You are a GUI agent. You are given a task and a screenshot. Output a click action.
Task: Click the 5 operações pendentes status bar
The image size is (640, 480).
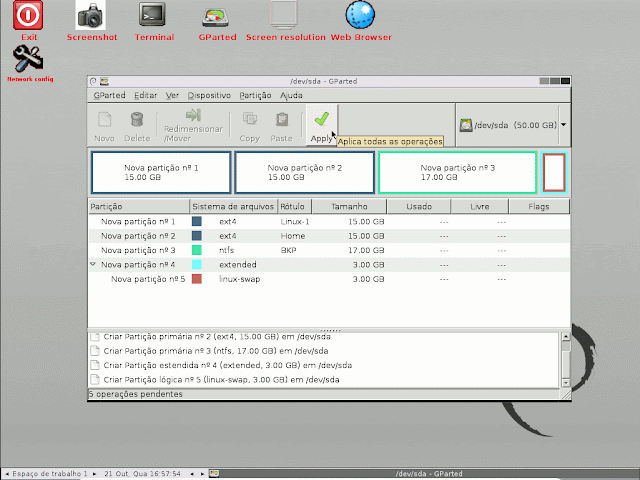click(324, 394)
